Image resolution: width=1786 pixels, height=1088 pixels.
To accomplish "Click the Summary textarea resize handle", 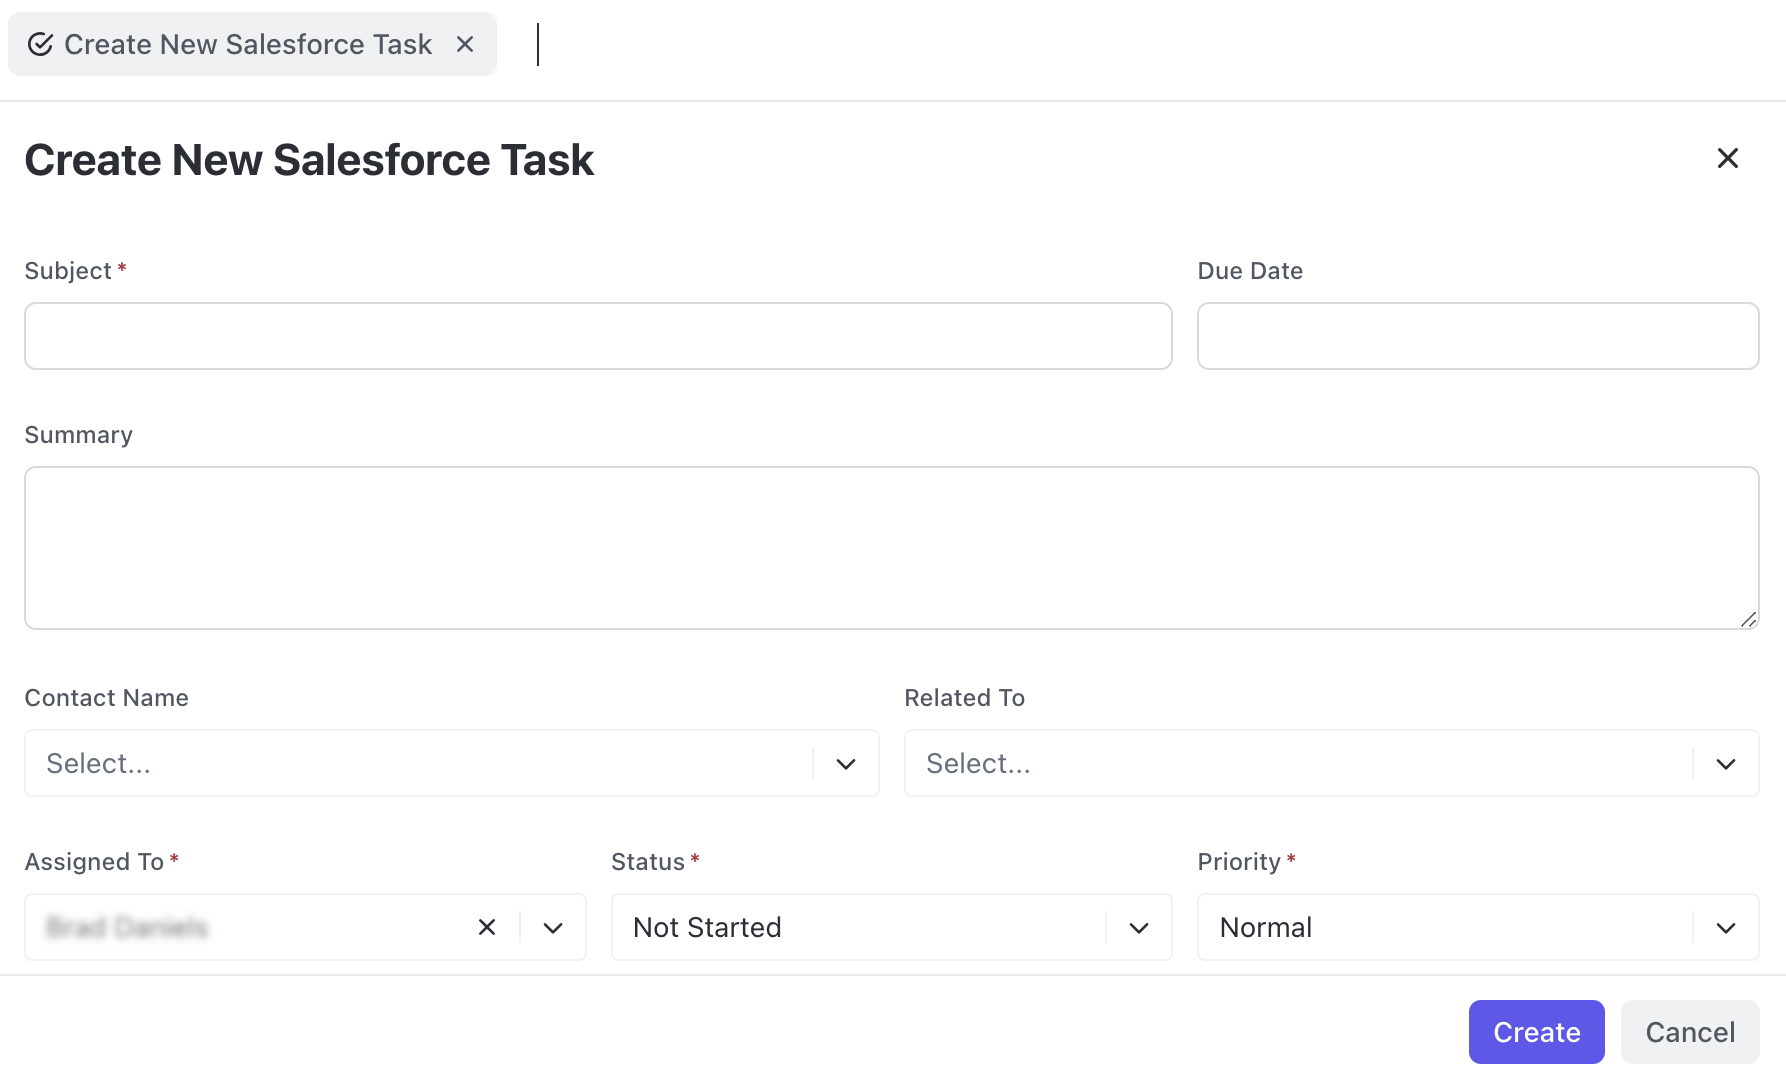I will point(1747,619).
